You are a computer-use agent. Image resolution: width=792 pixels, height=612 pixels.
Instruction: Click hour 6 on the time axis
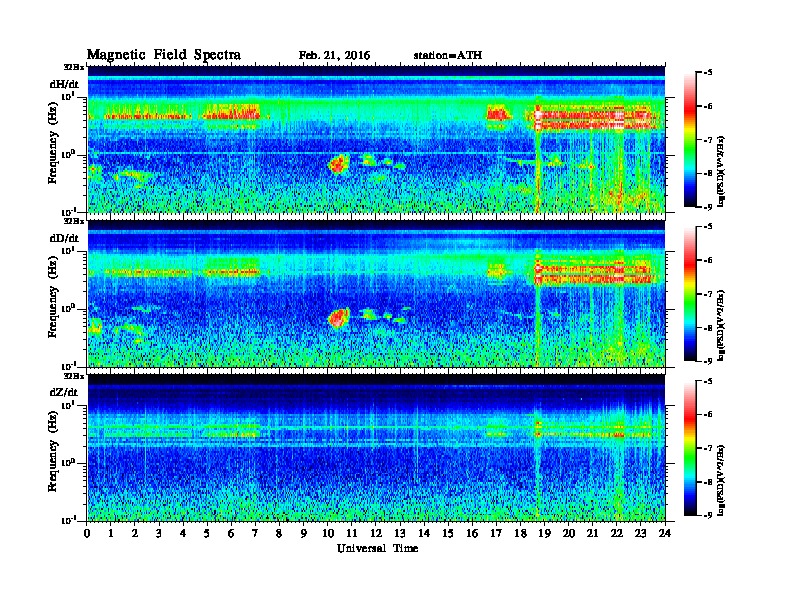coord(232,534)
